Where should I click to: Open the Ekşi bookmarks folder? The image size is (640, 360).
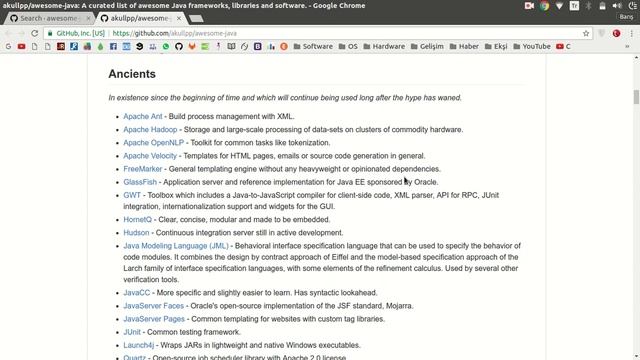tap(496, 47)
